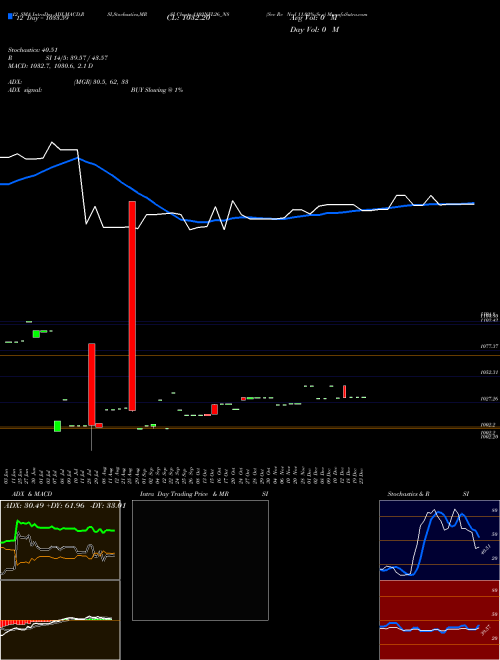The image size is (500, 660).
Task: Click the 'Stochastics: 49.51' readout
Action: tap(33, 50)
